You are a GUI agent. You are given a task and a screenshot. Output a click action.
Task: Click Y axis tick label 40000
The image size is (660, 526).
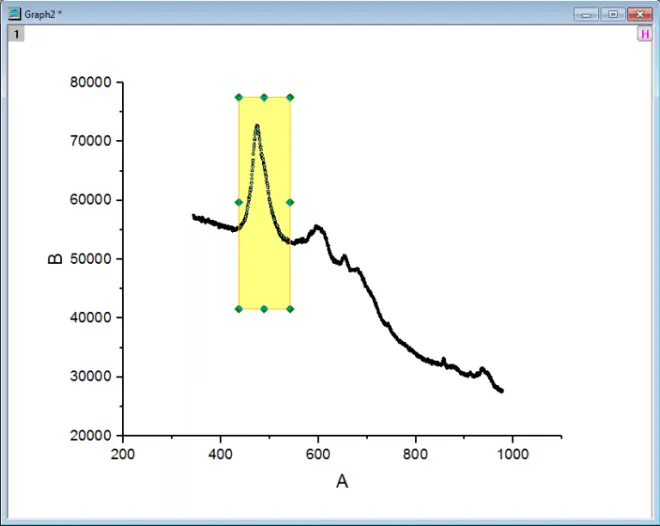tap(90, 317)
